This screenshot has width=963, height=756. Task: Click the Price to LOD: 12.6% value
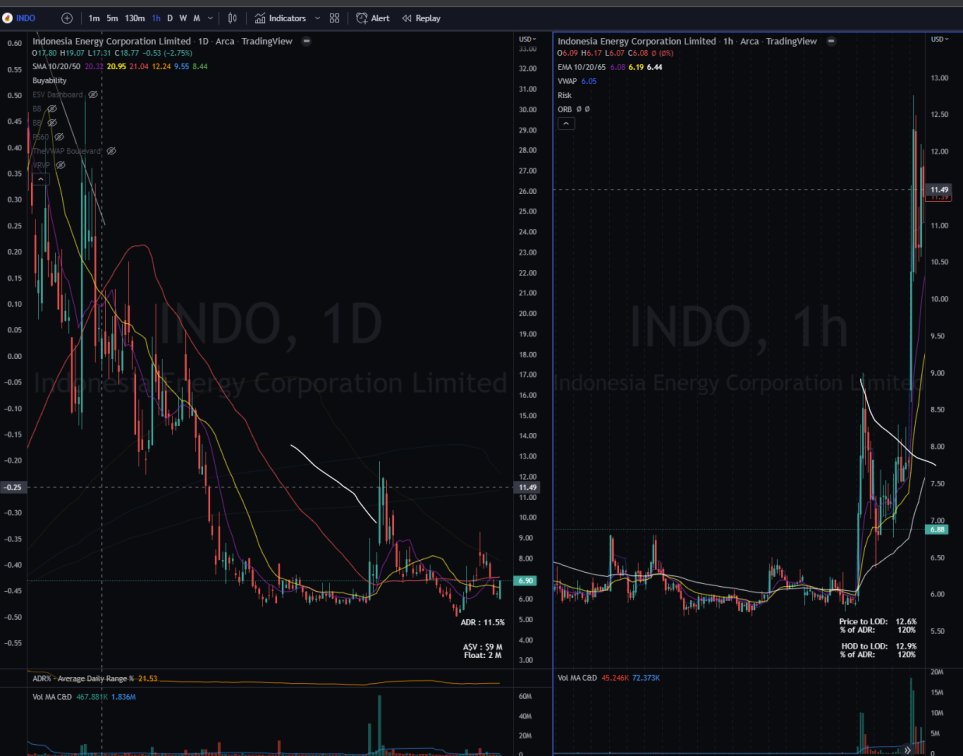click(906, 622)
